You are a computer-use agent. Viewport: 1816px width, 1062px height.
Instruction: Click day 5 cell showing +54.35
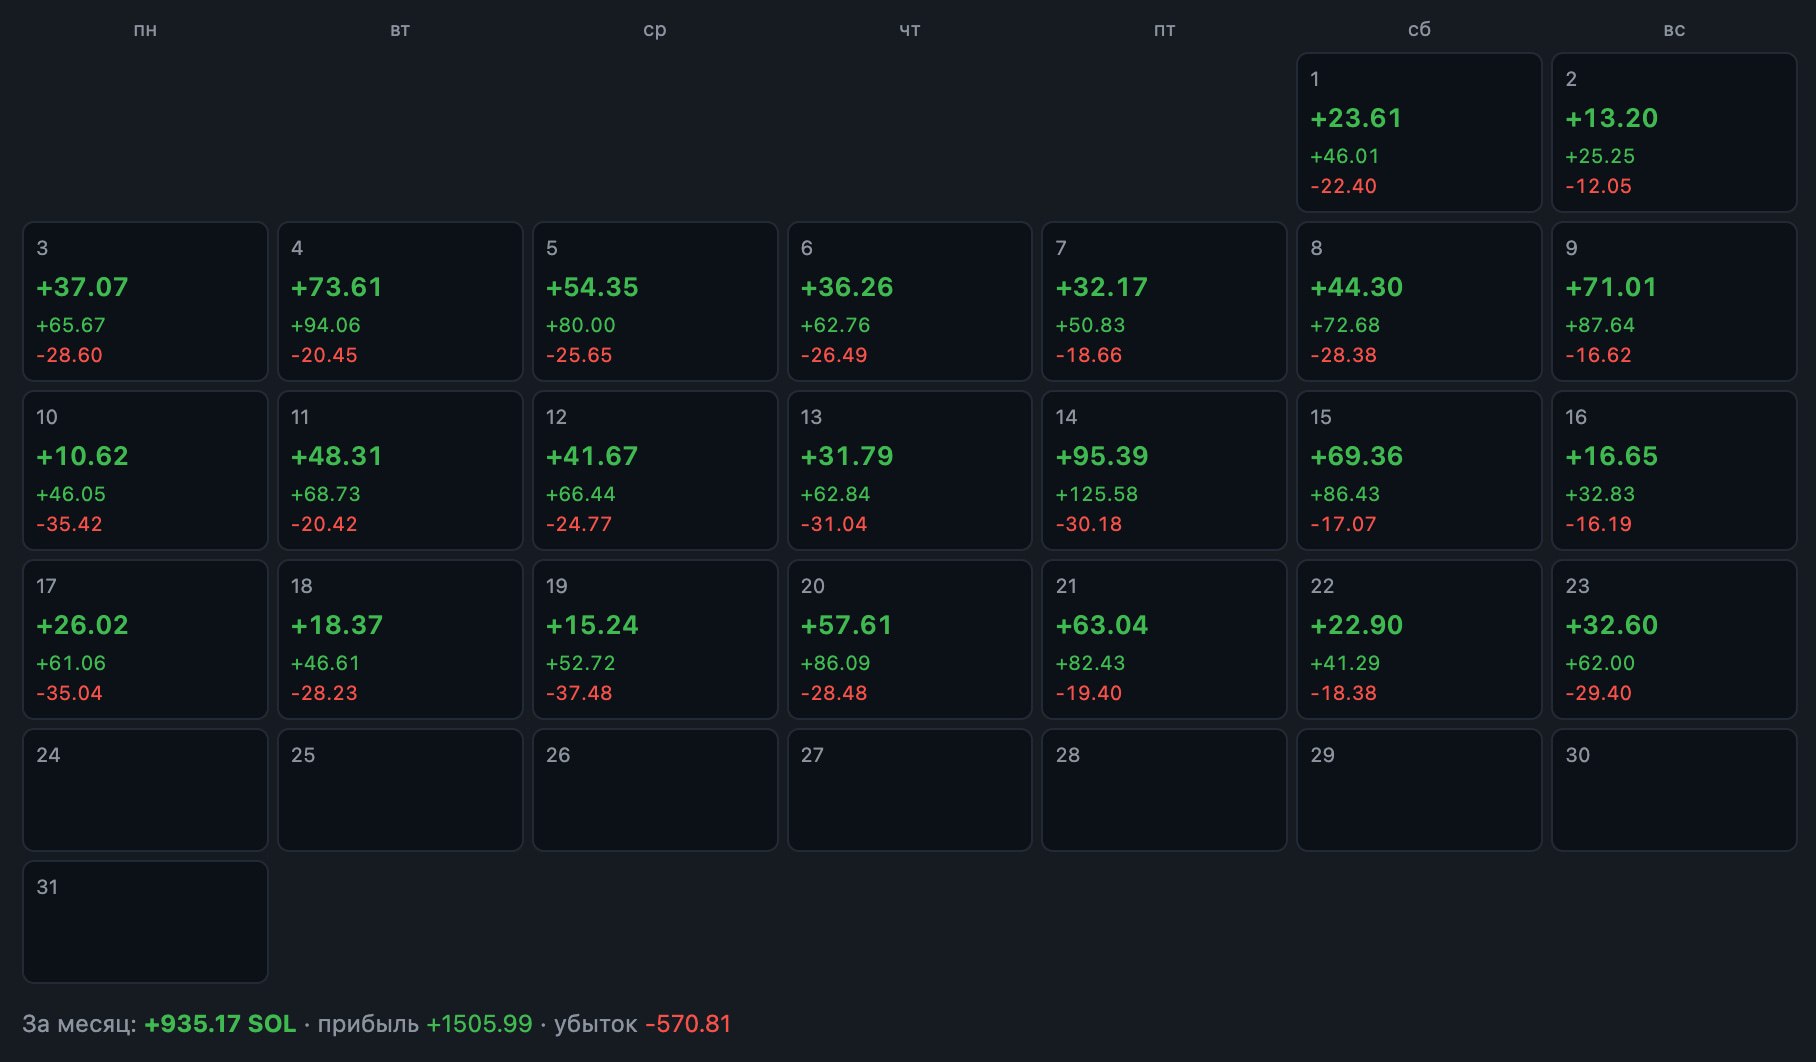(655, 301)
